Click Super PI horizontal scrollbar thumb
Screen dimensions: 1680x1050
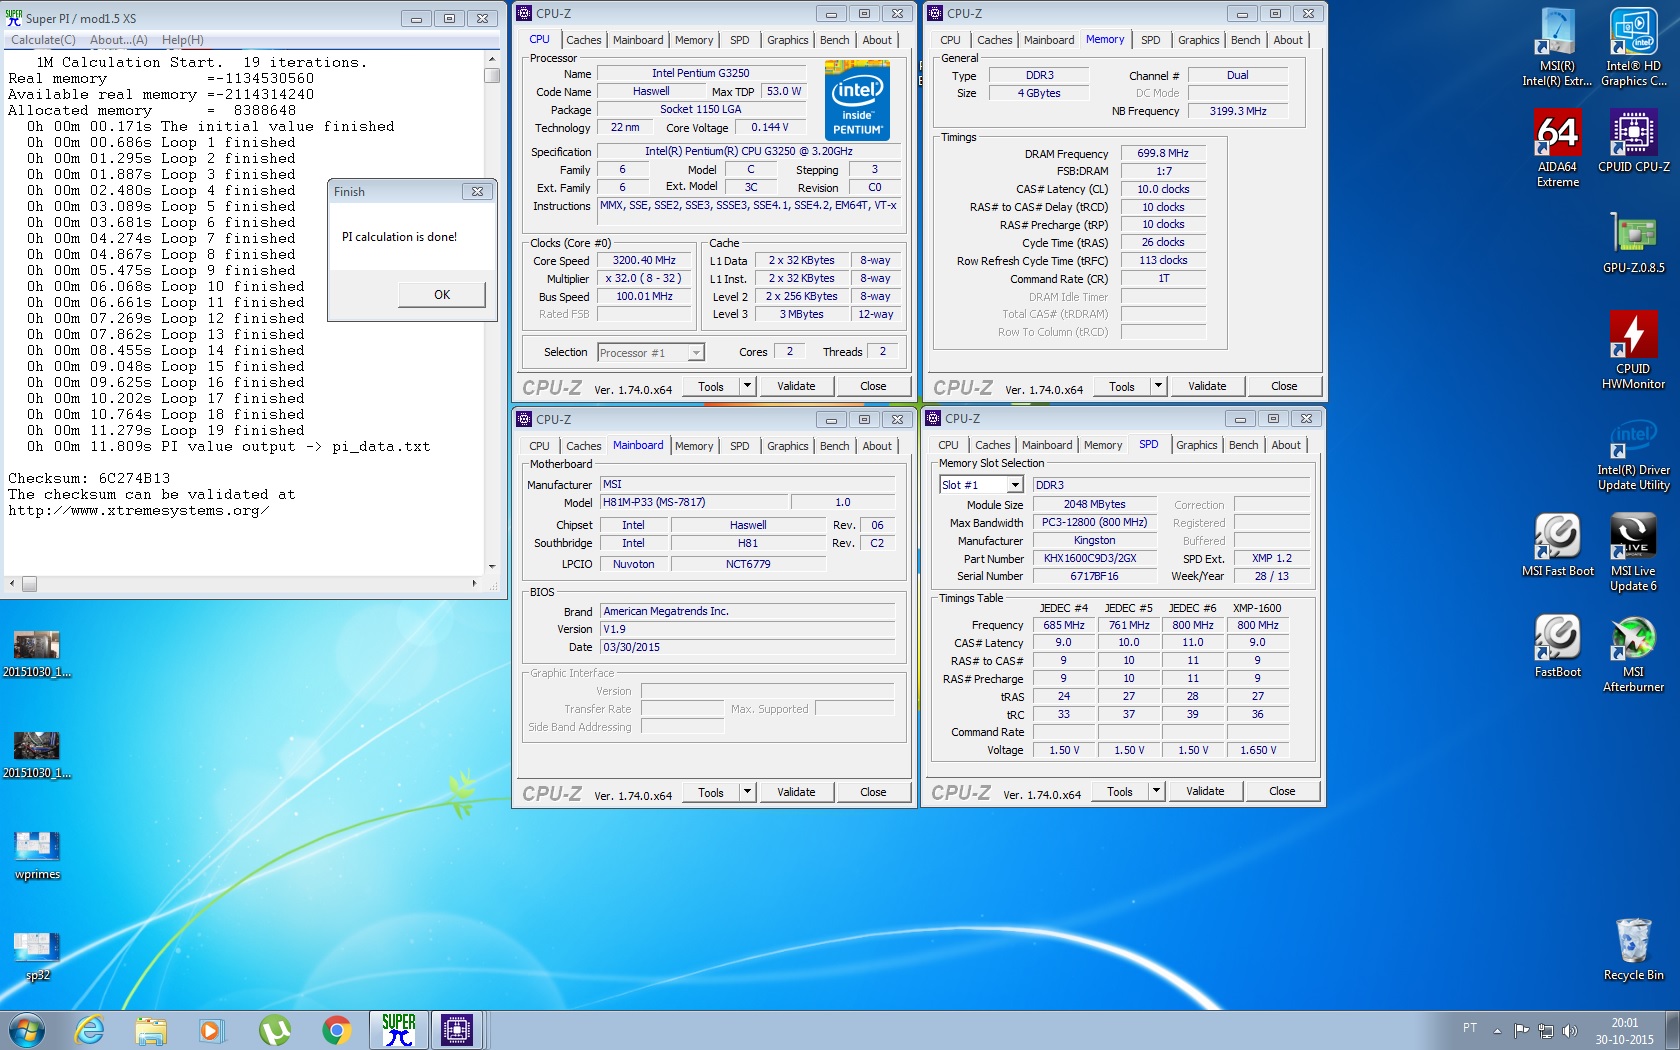[x=29, y=584]
